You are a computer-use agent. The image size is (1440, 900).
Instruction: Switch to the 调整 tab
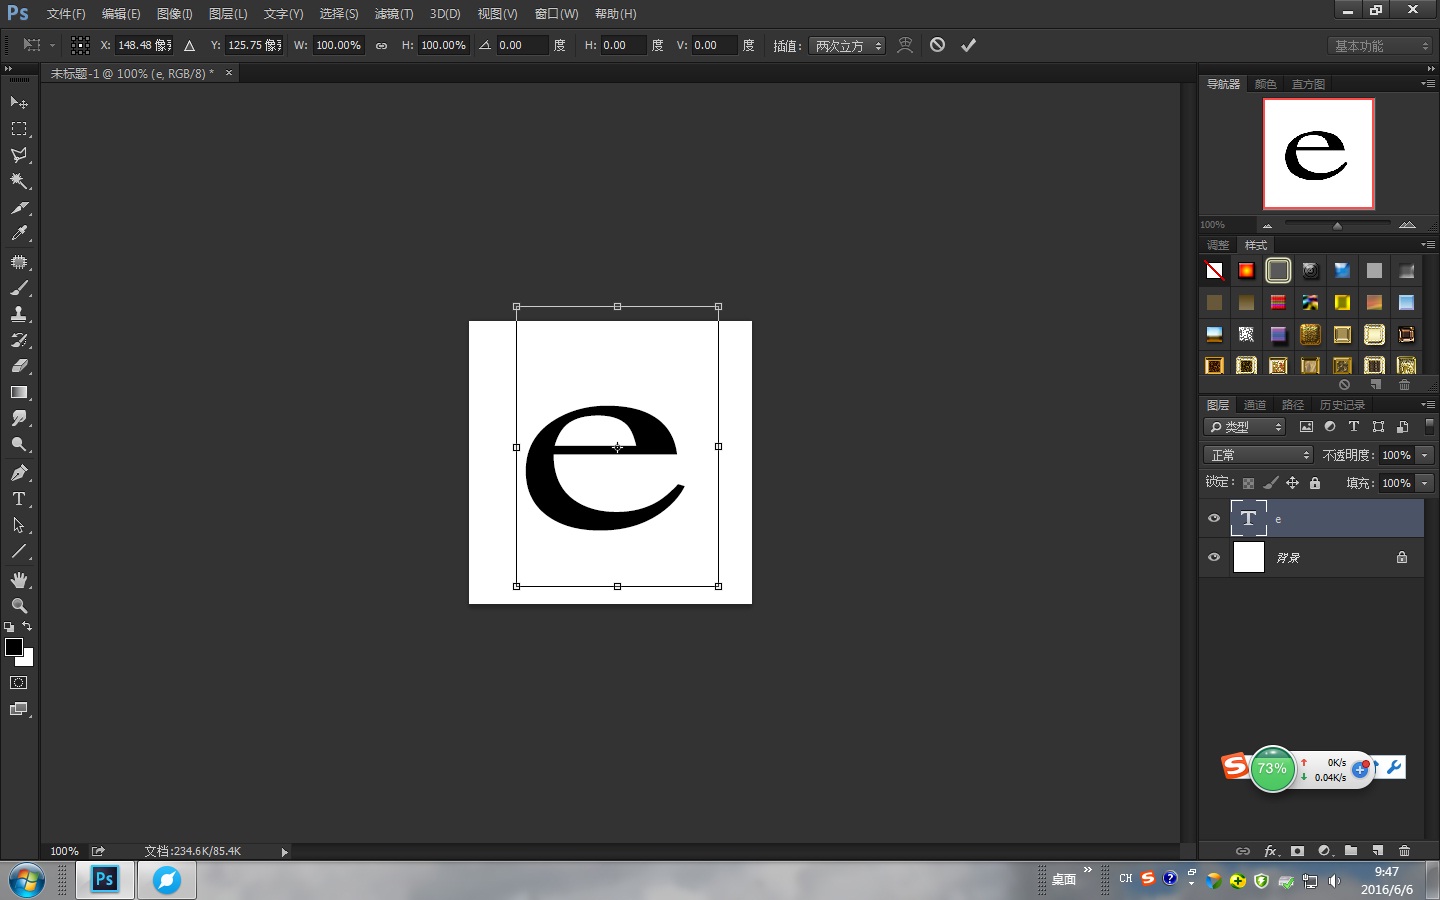(1218, 245)
